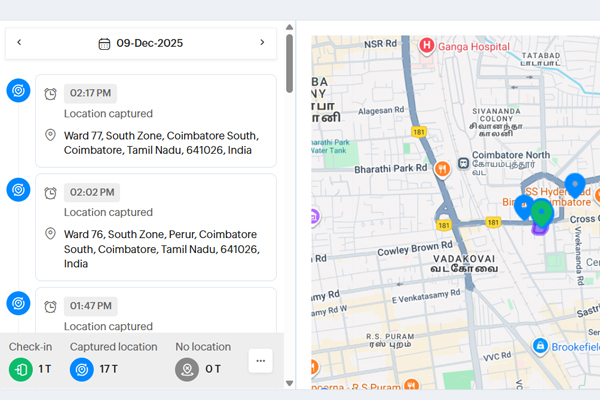Open the 09-Dec-2025 date picker

140,43
